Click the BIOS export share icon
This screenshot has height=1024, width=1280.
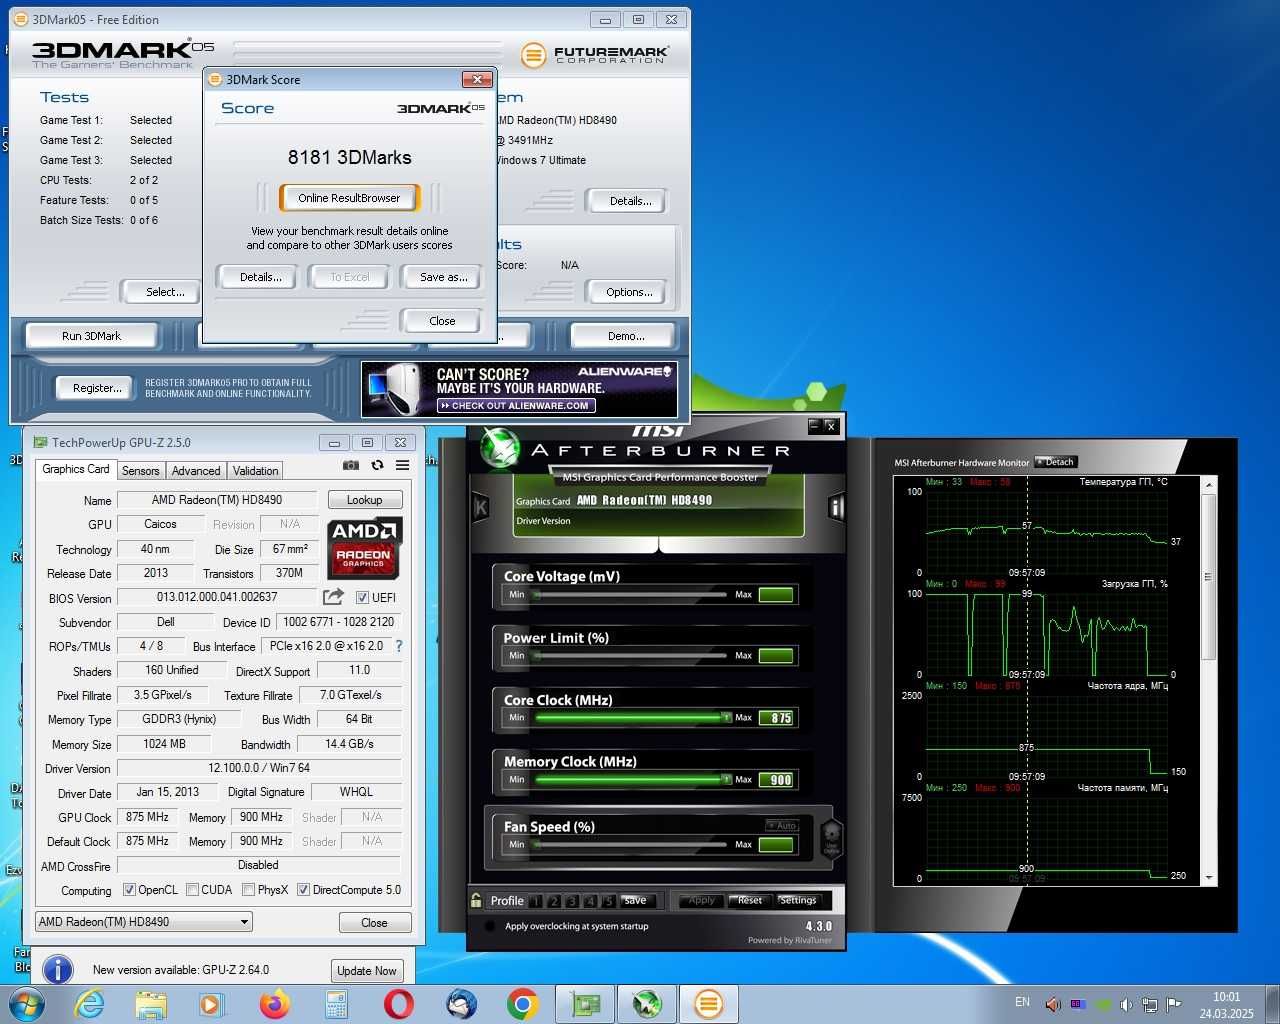pos(333,597)
